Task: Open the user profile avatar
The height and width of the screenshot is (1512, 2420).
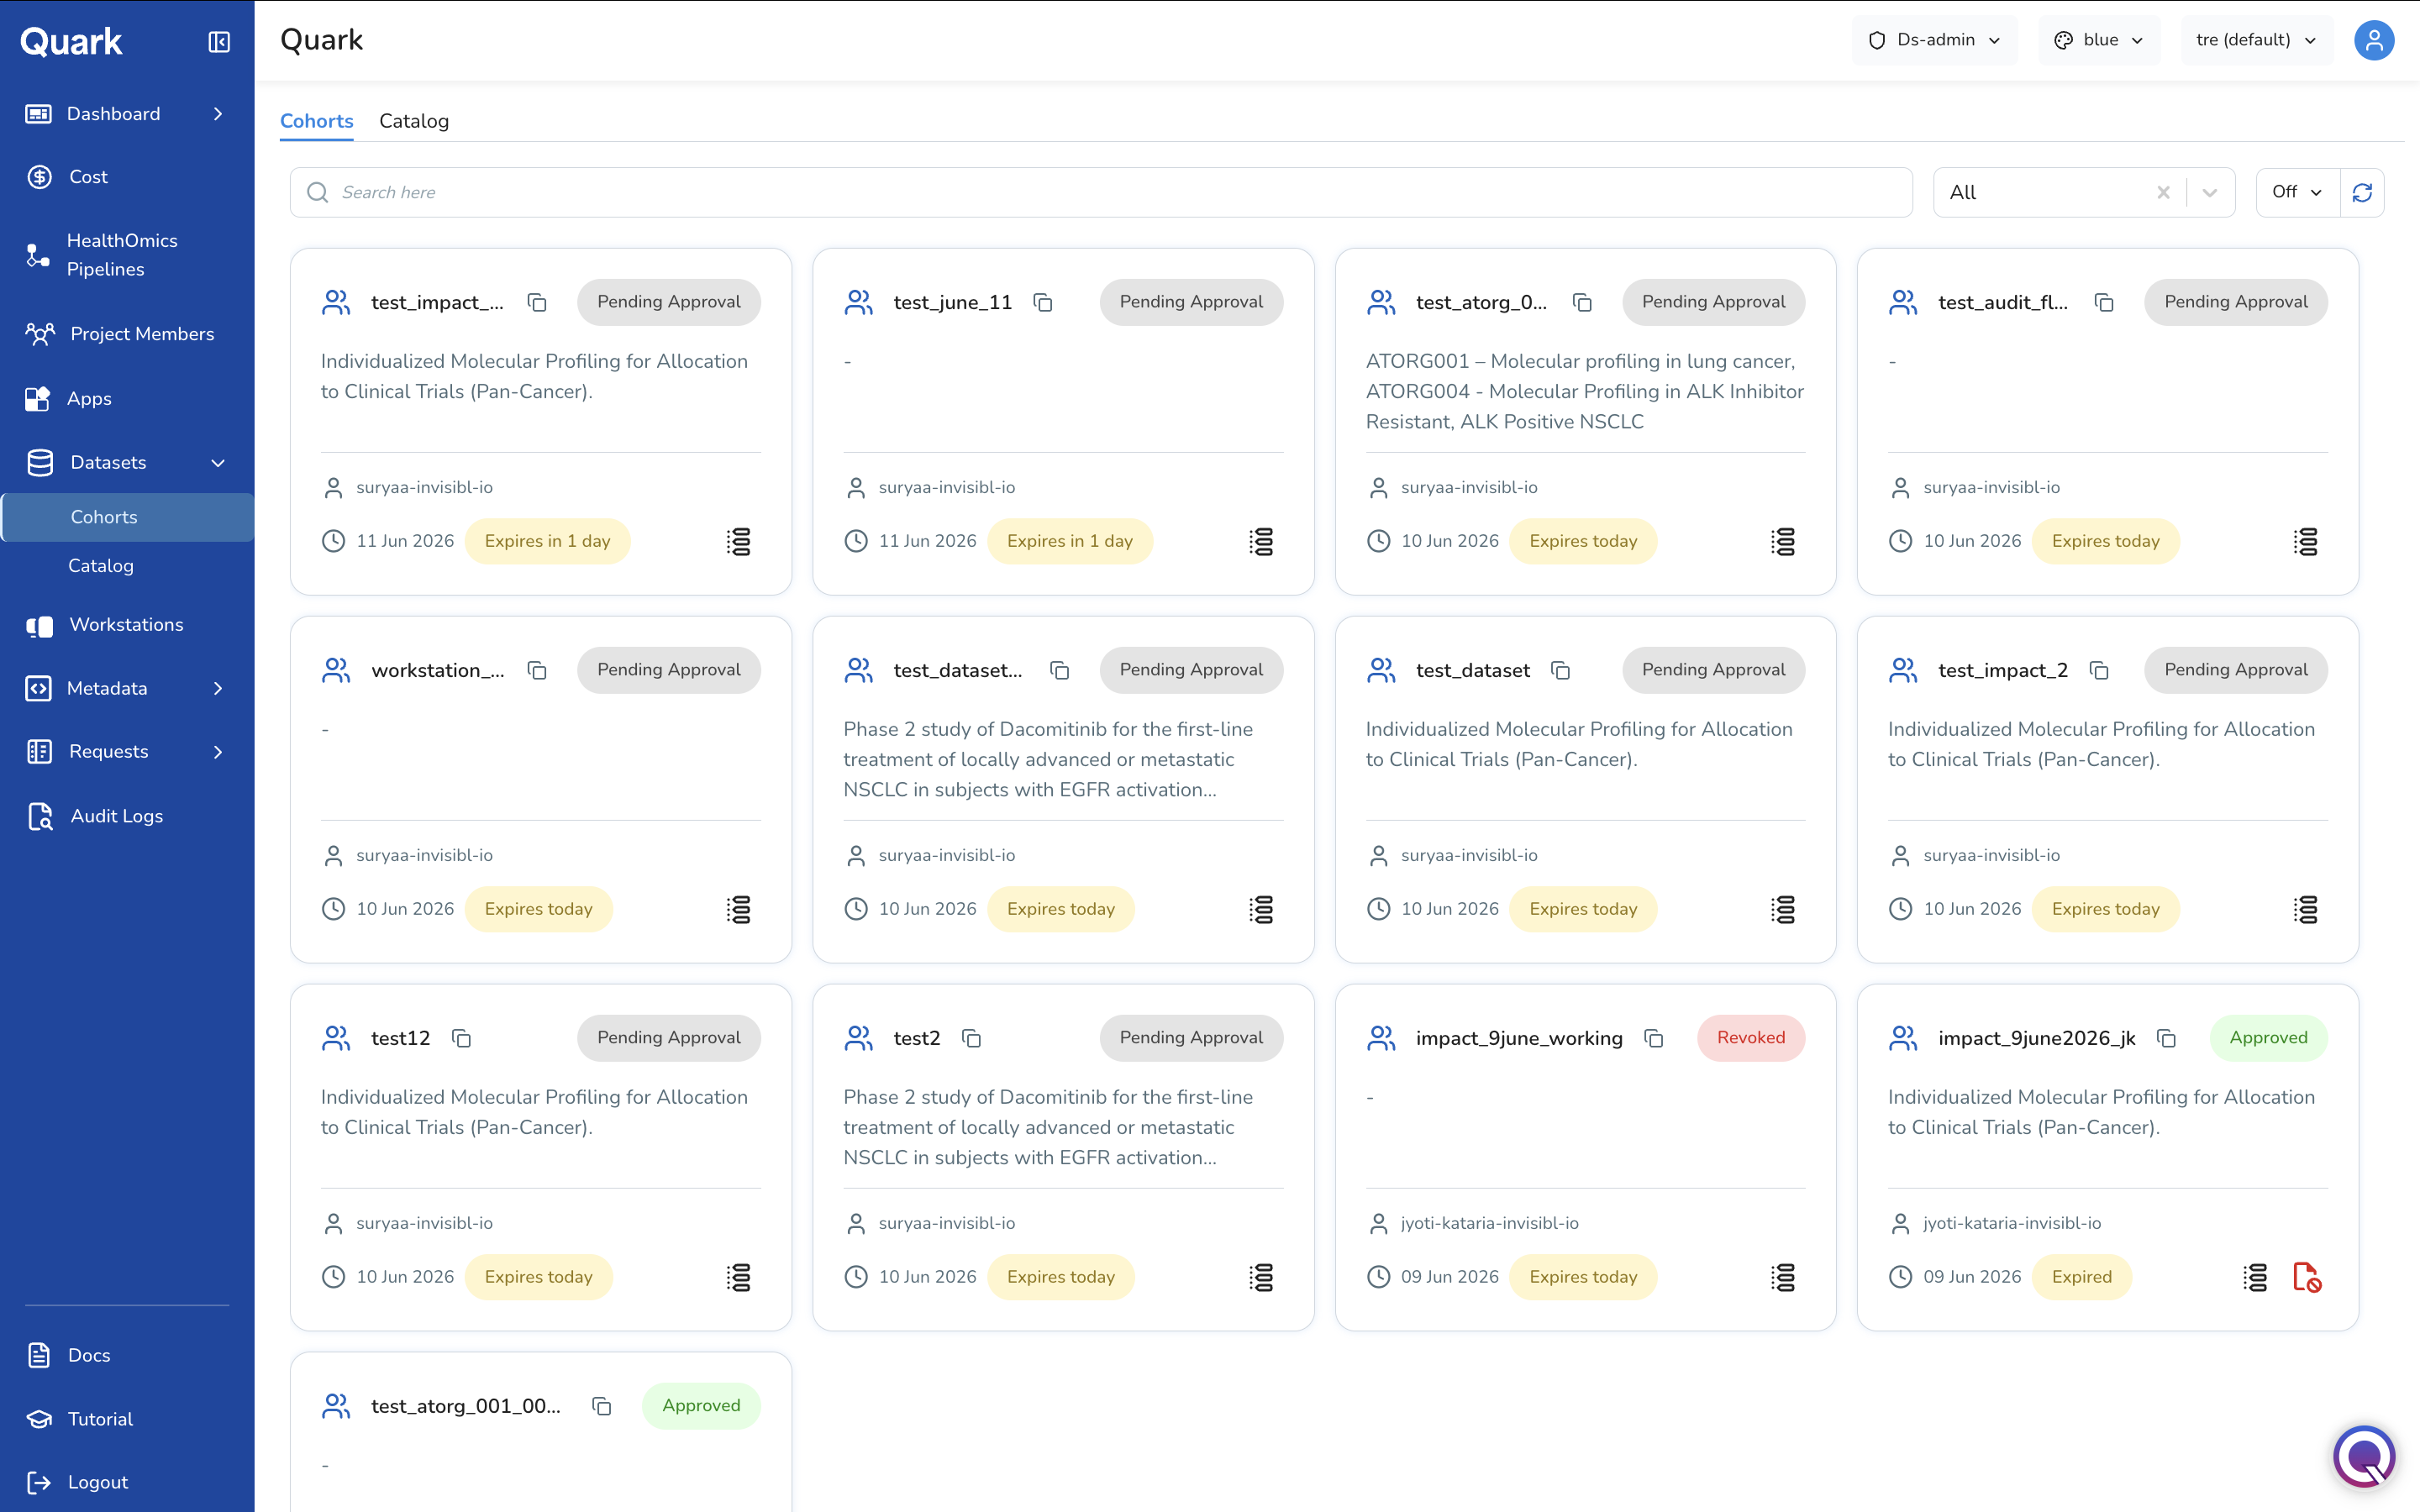Action: click(x=2373, y=40)
